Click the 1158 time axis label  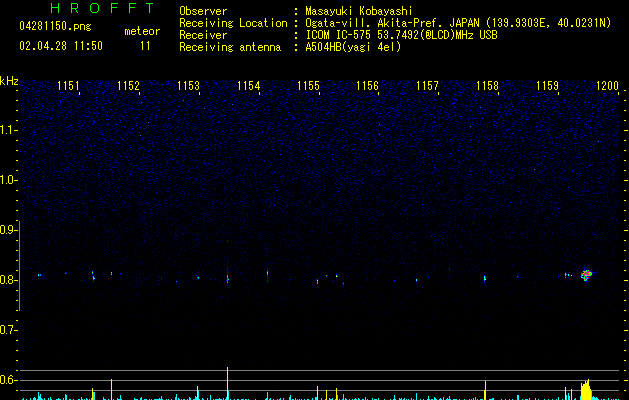487,85
